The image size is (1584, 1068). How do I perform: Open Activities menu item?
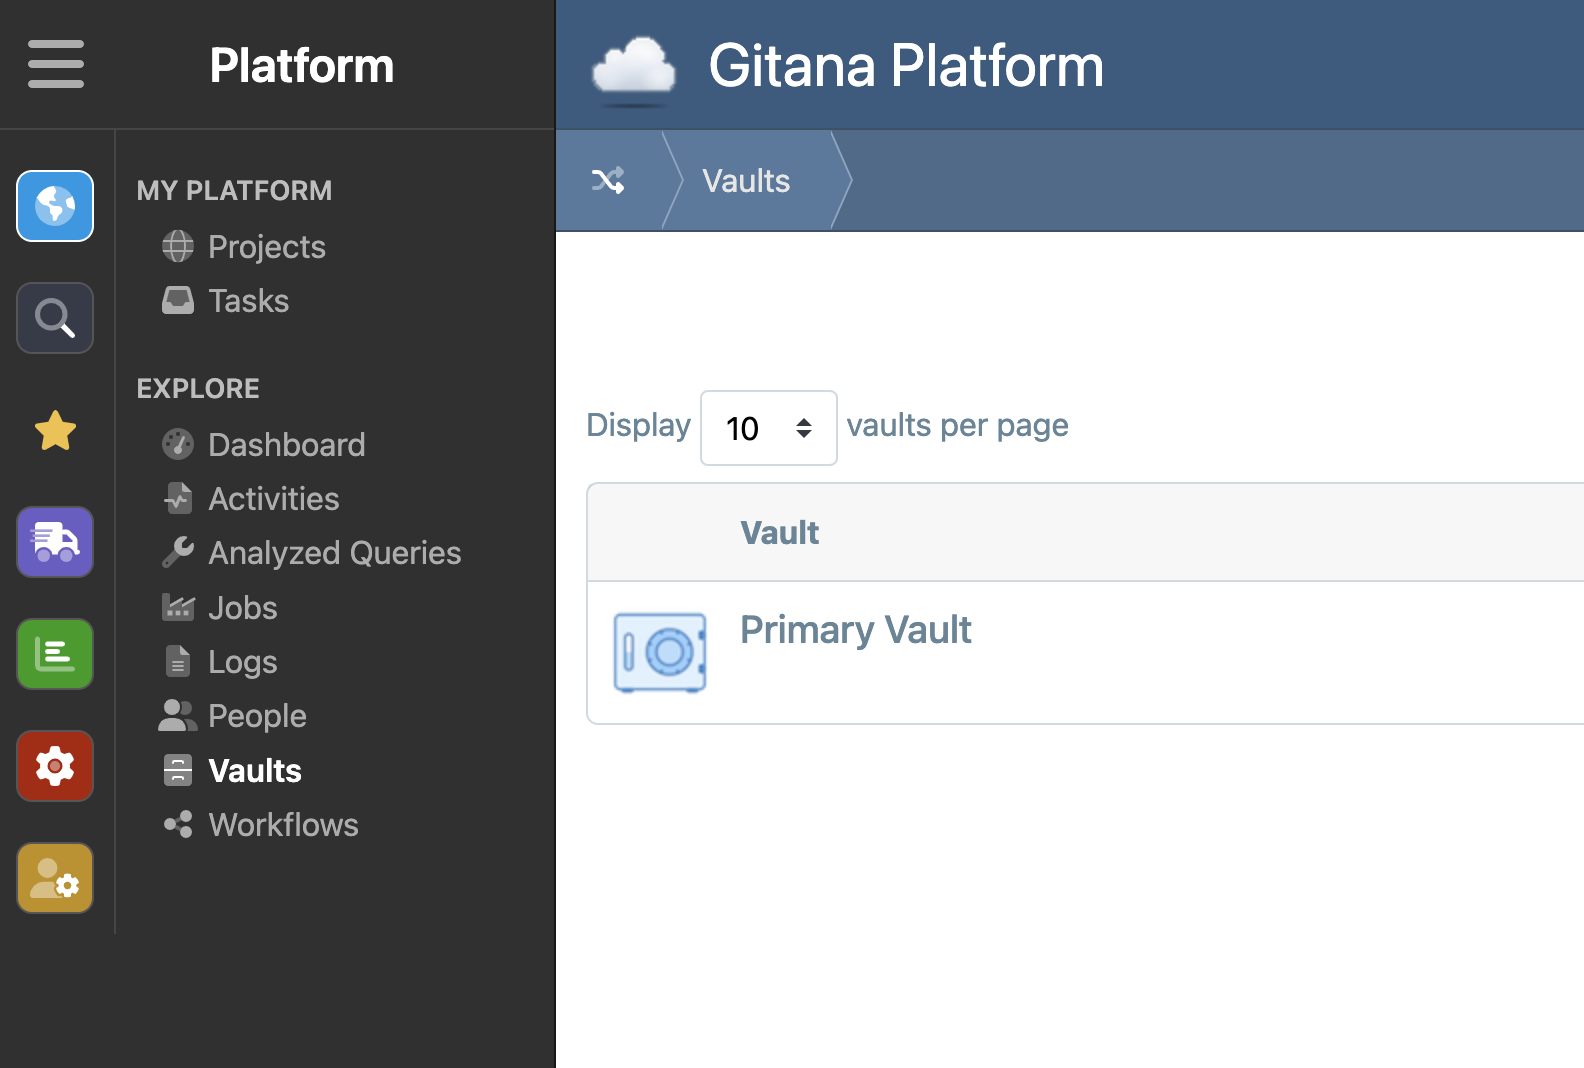click(273, 498)
